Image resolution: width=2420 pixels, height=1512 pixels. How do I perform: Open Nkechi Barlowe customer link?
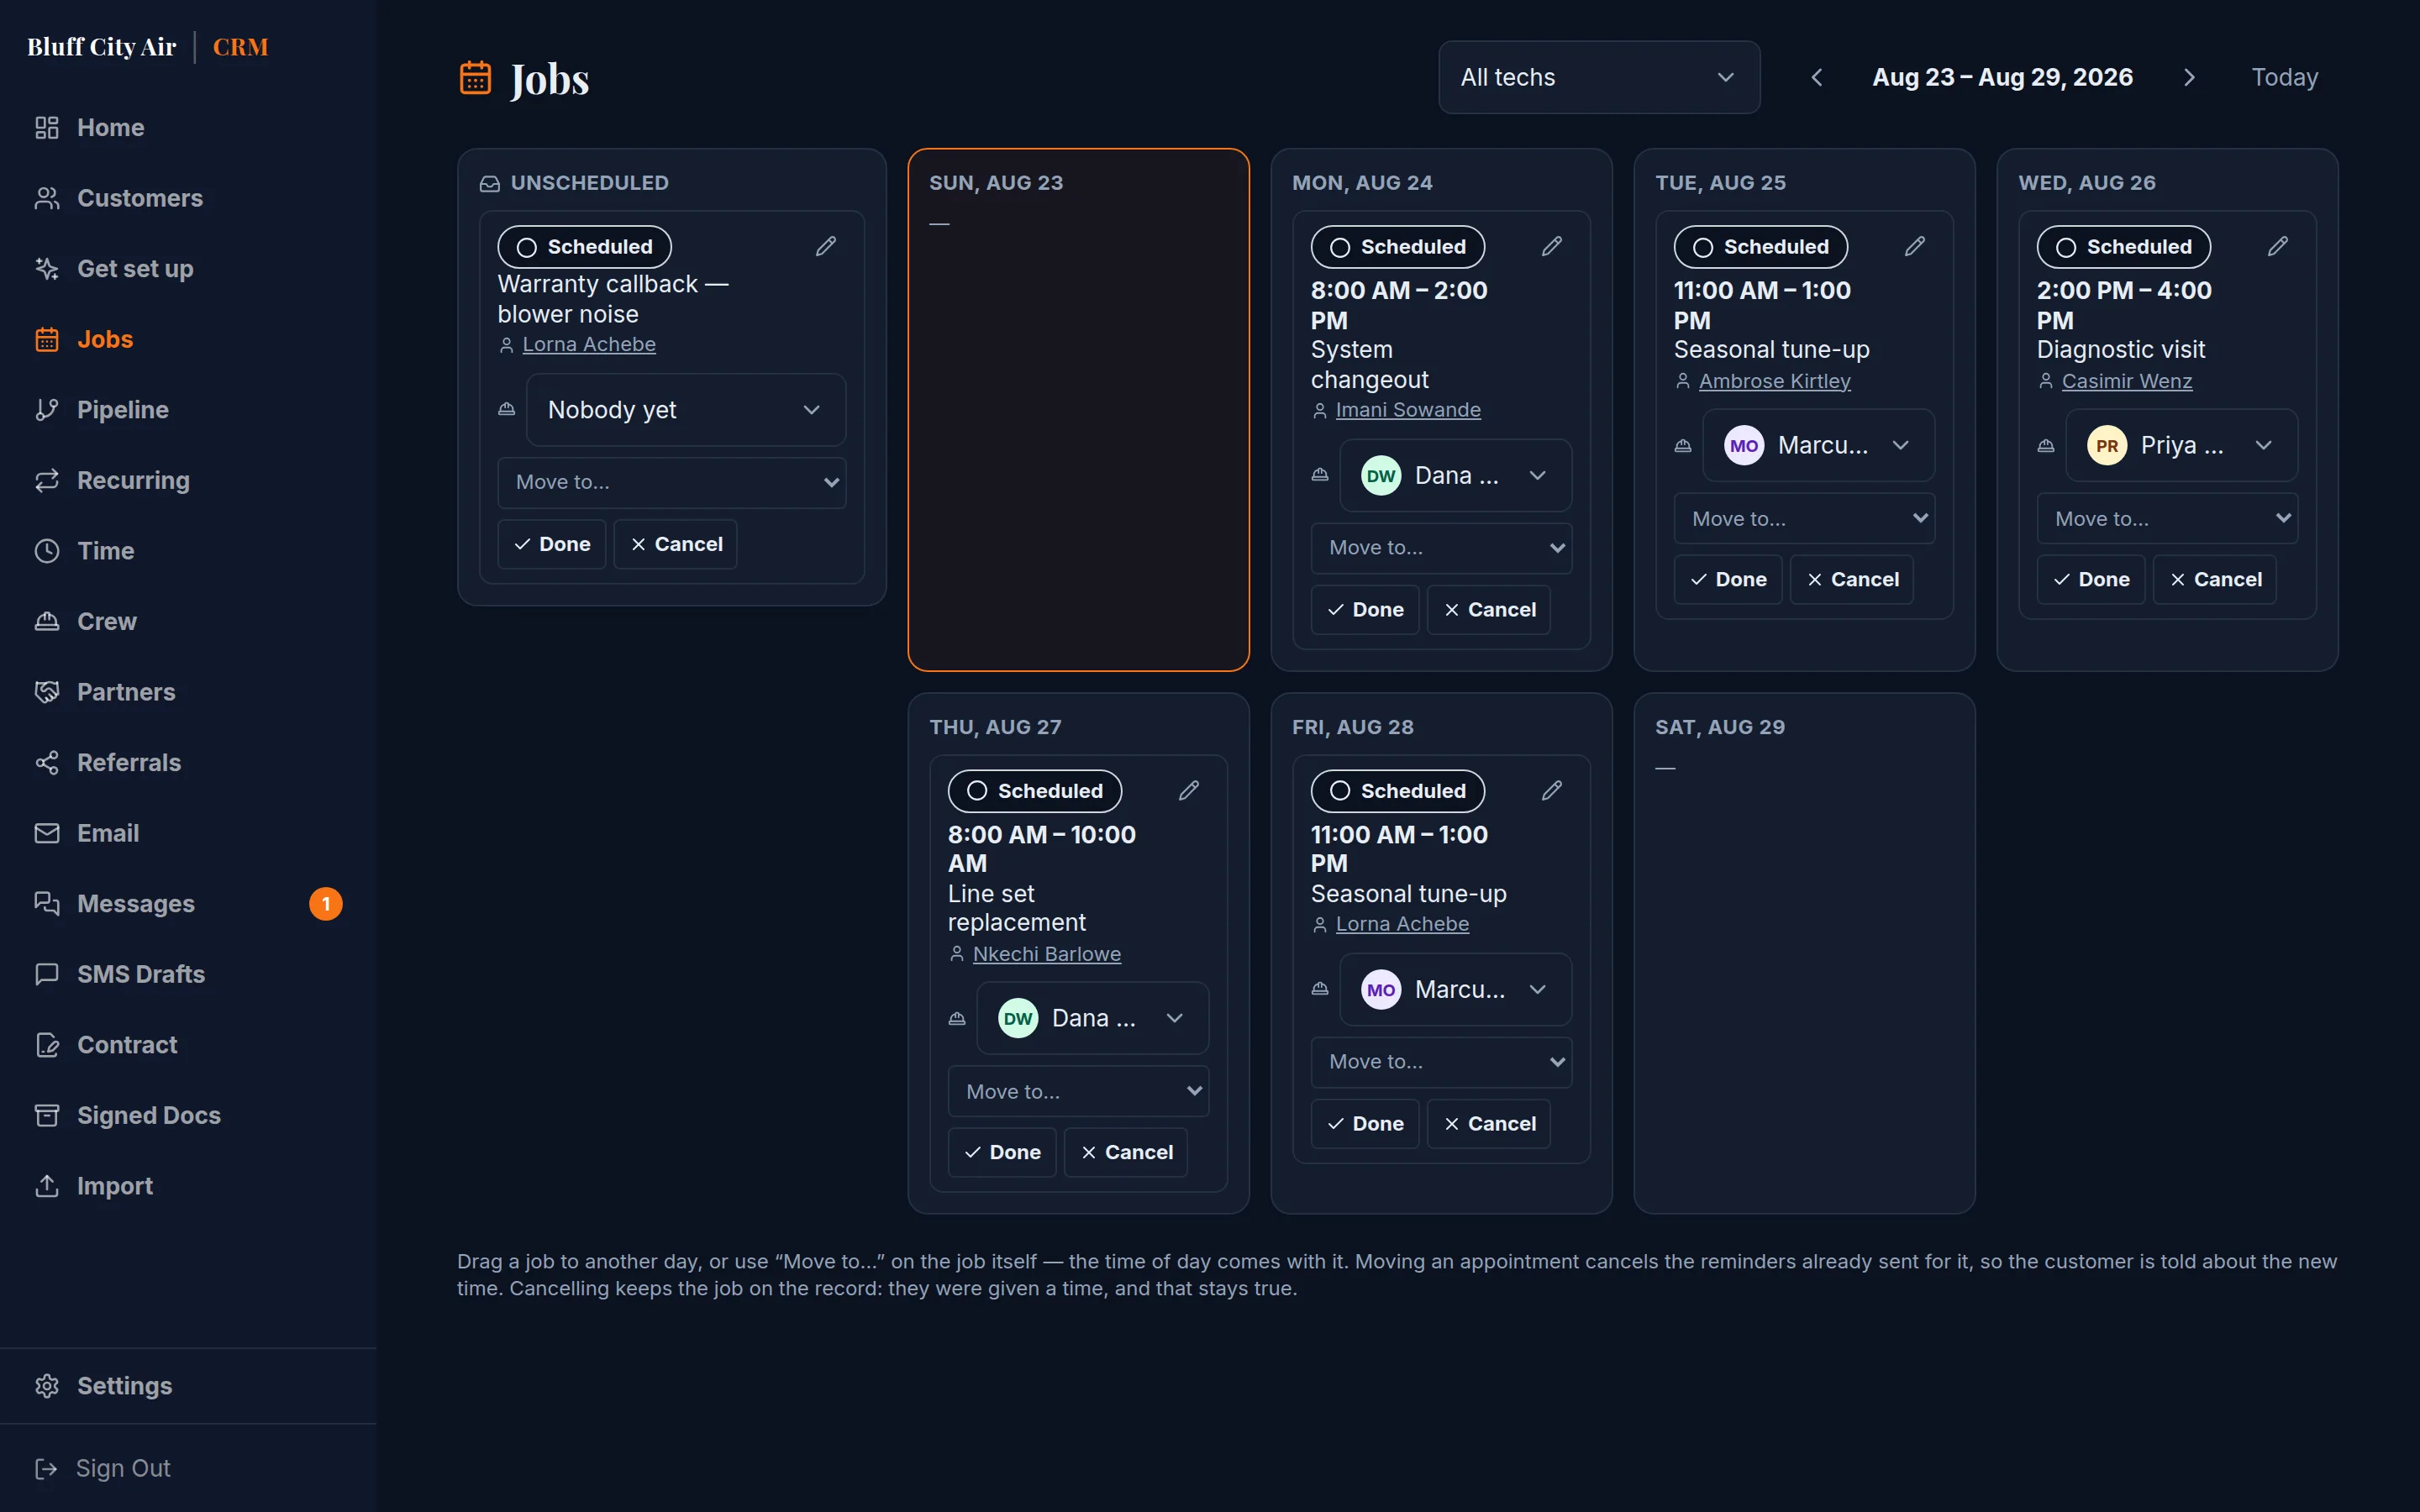pos(1047,954)
